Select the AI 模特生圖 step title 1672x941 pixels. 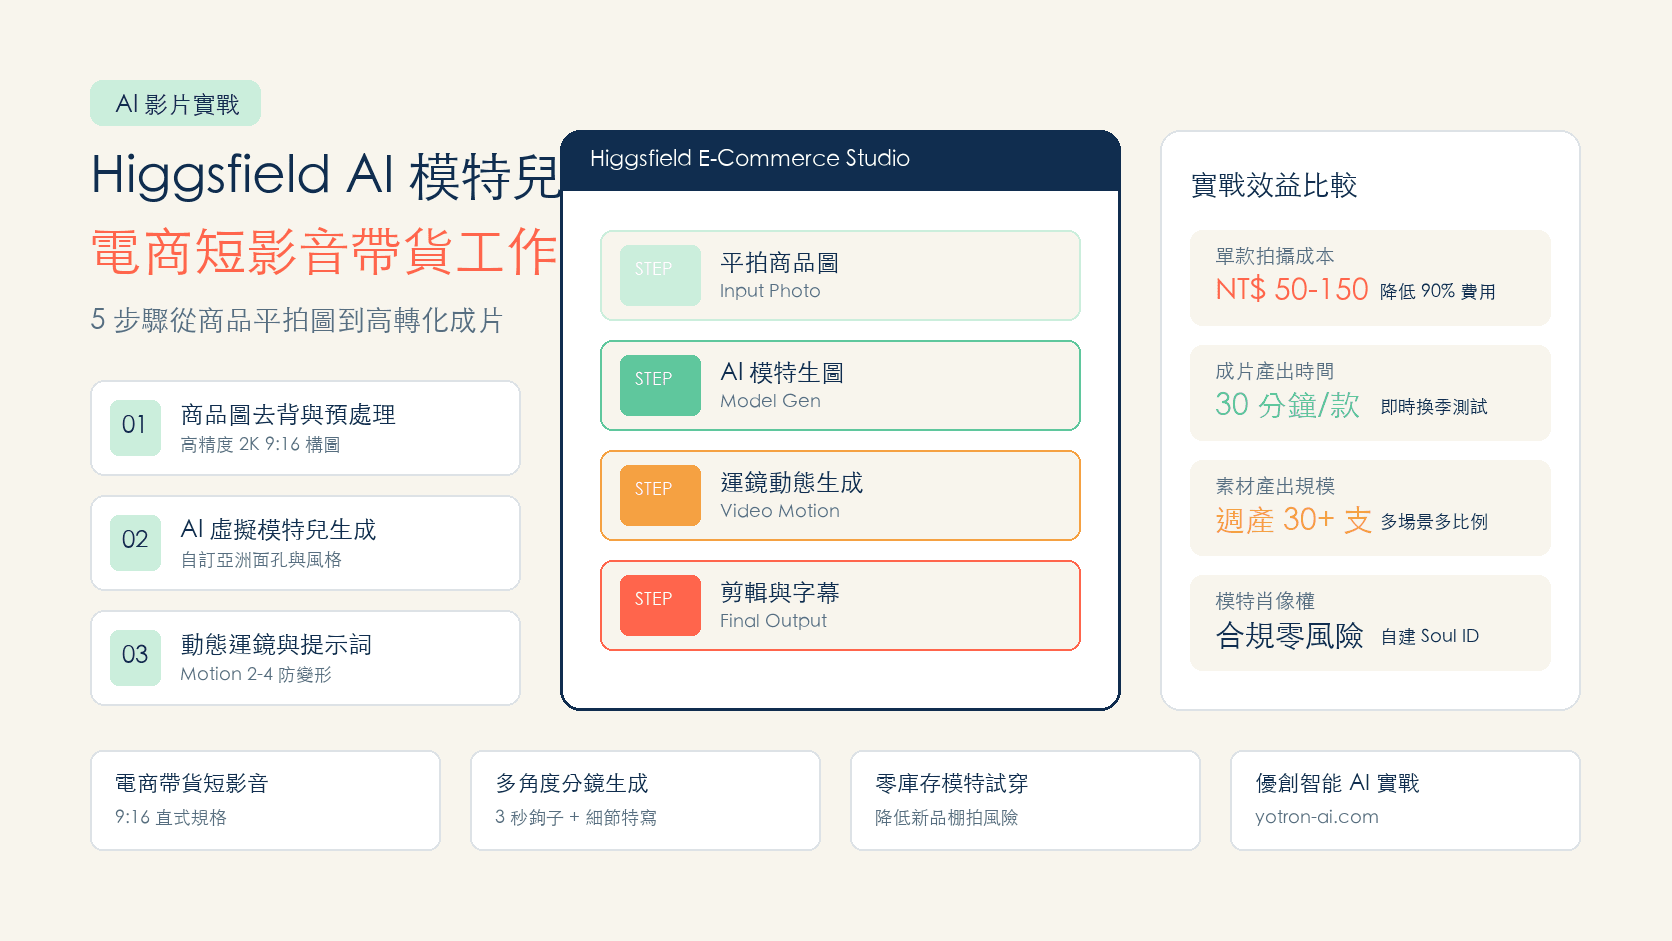coord(782,372)
